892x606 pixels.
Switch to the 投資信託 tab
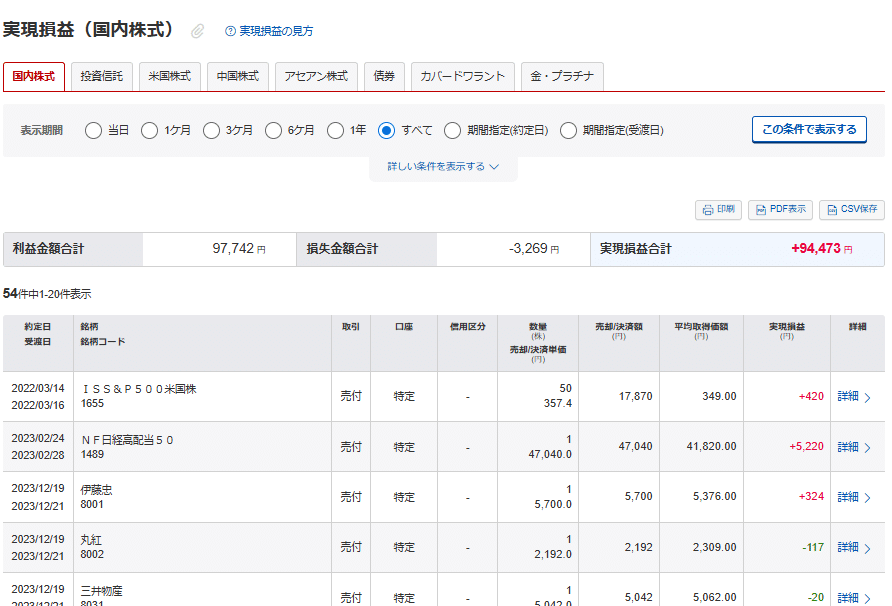click(x=102, y=76)
